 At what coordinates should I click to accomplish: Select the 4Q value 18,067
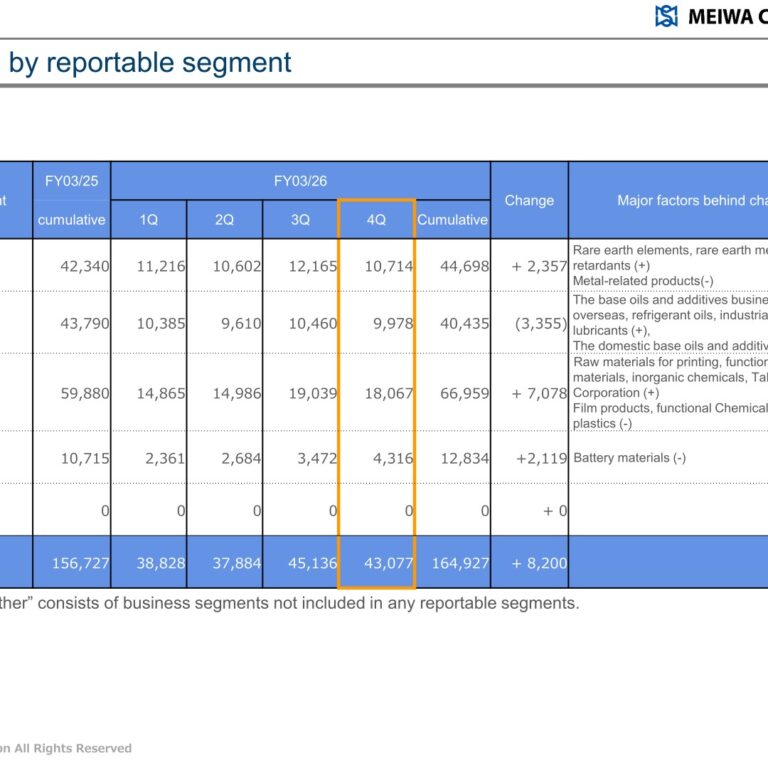point(388,393)
